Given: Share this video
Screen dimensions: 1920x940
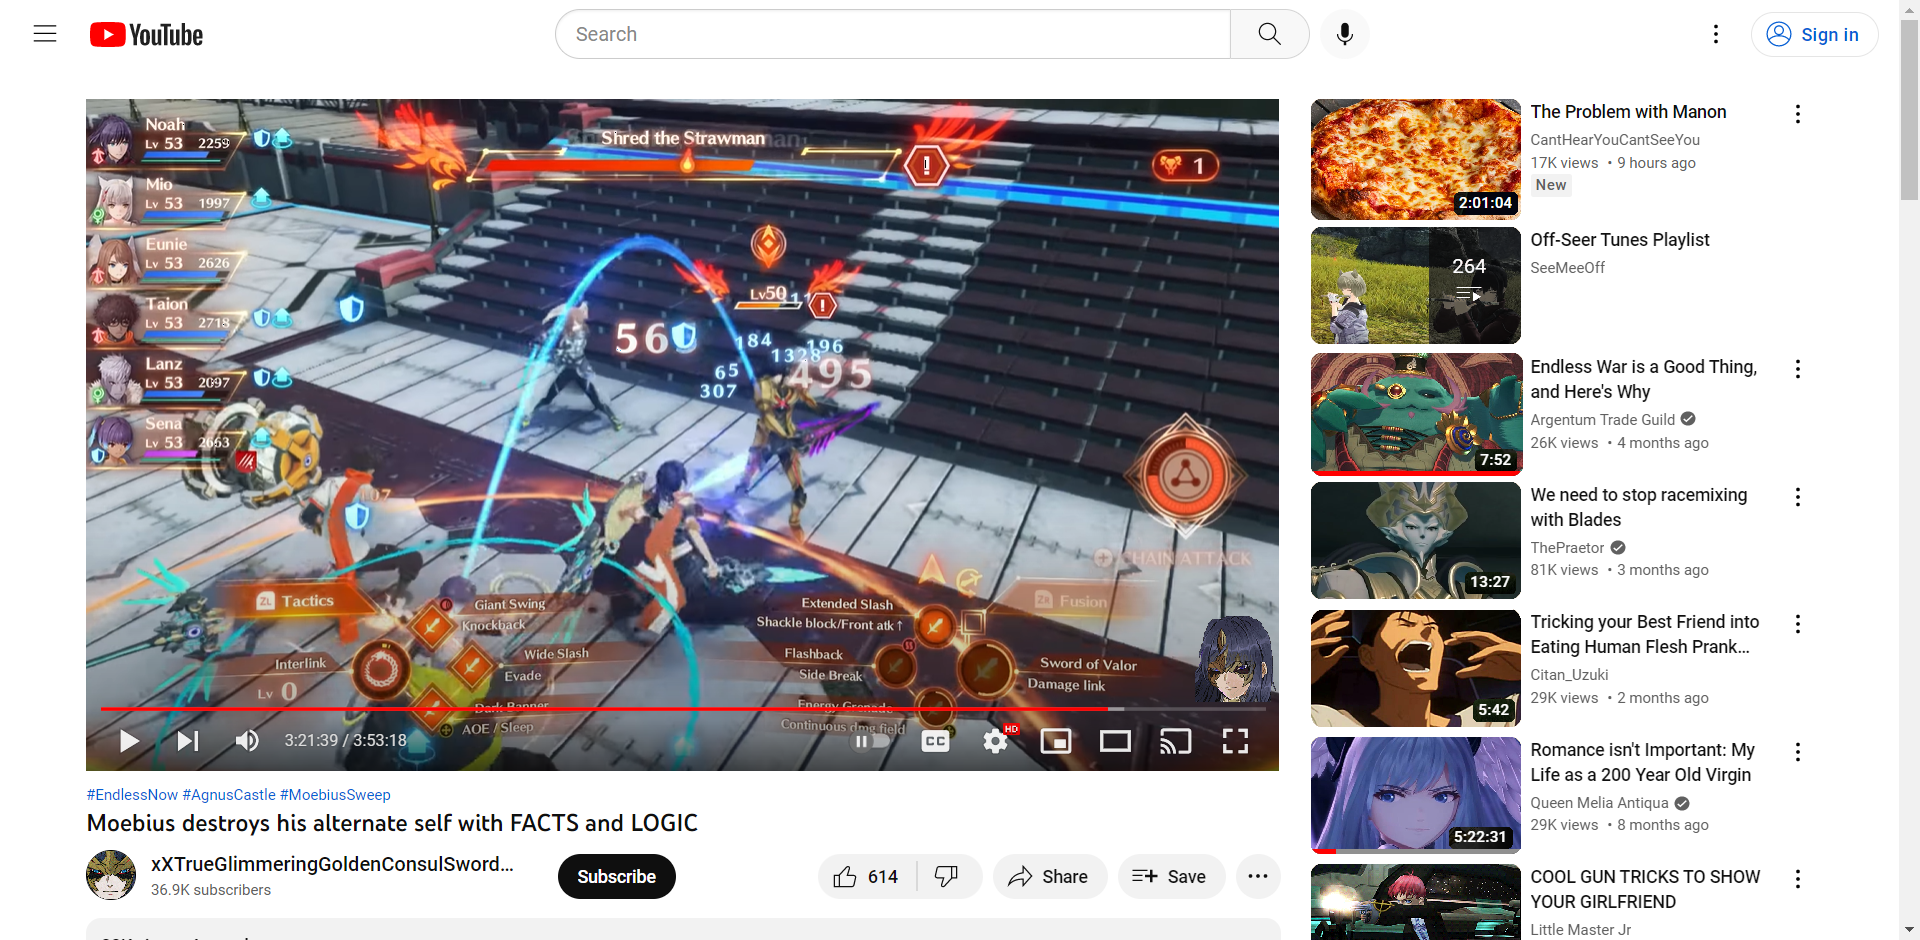Looking at the screenshot, I should (x=1049, y=877).
